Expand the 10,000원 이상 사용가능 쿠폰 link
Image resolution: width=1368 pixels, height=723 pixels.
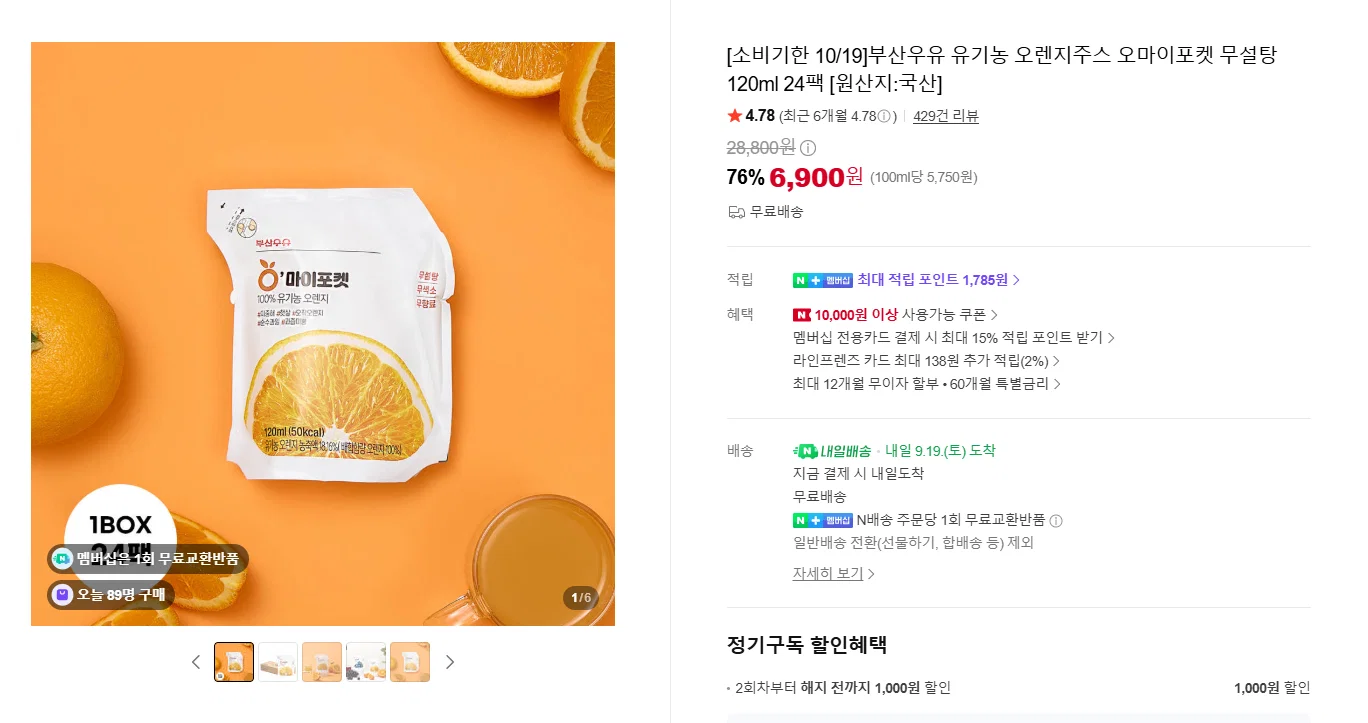pyautogui.click(x=895, y=315)
